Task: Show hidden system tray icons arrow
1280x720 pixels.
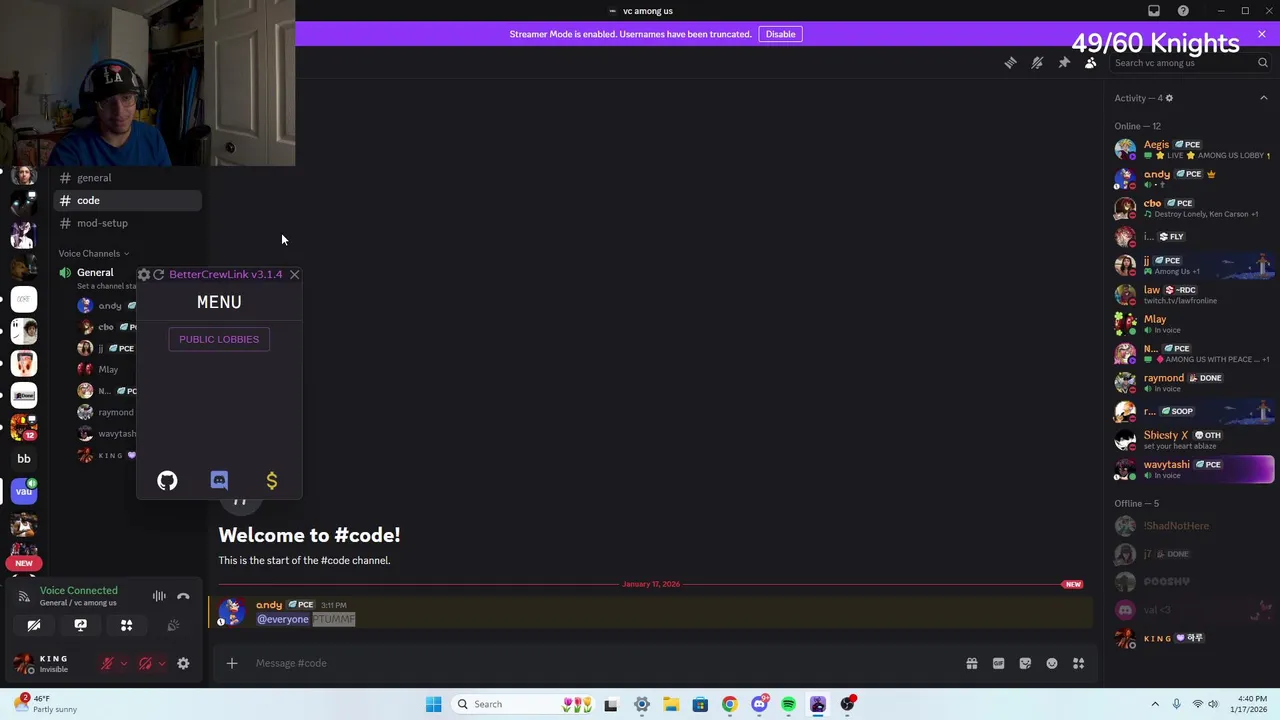Action: point(1155,704)
